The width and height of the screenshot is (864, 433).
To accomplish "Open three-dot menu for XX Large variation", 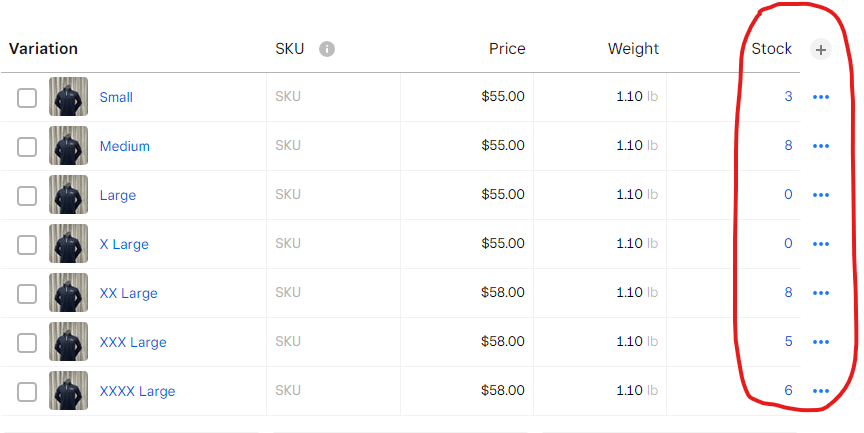I will pos(821,293).
